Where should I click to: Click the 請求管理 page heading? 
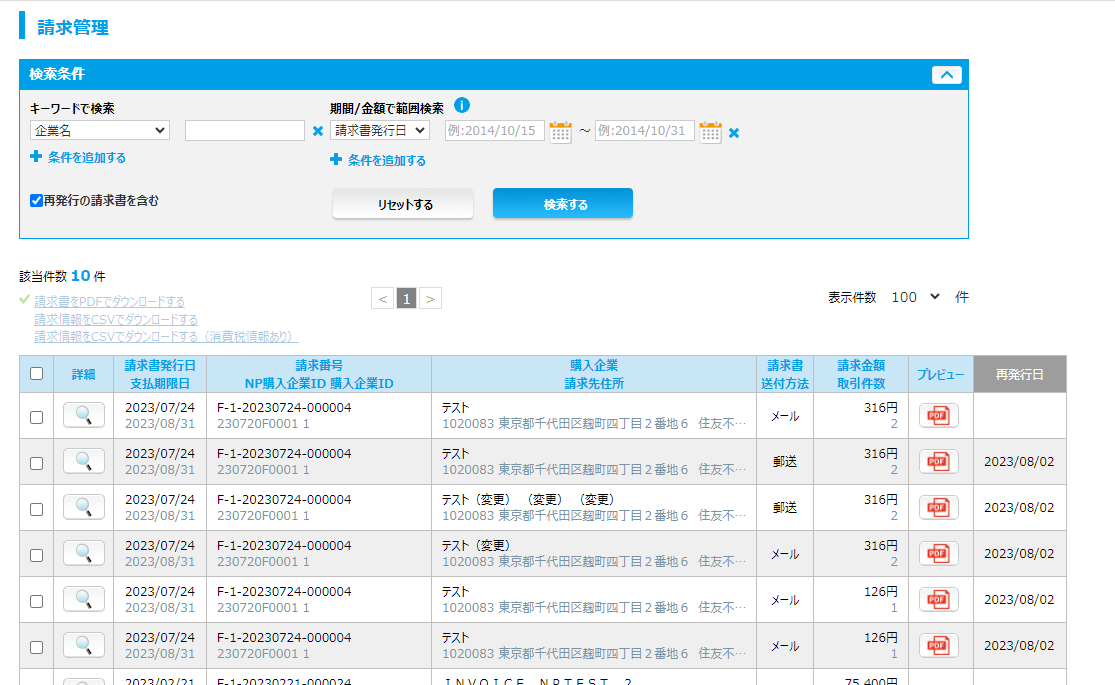click(73, 28)
